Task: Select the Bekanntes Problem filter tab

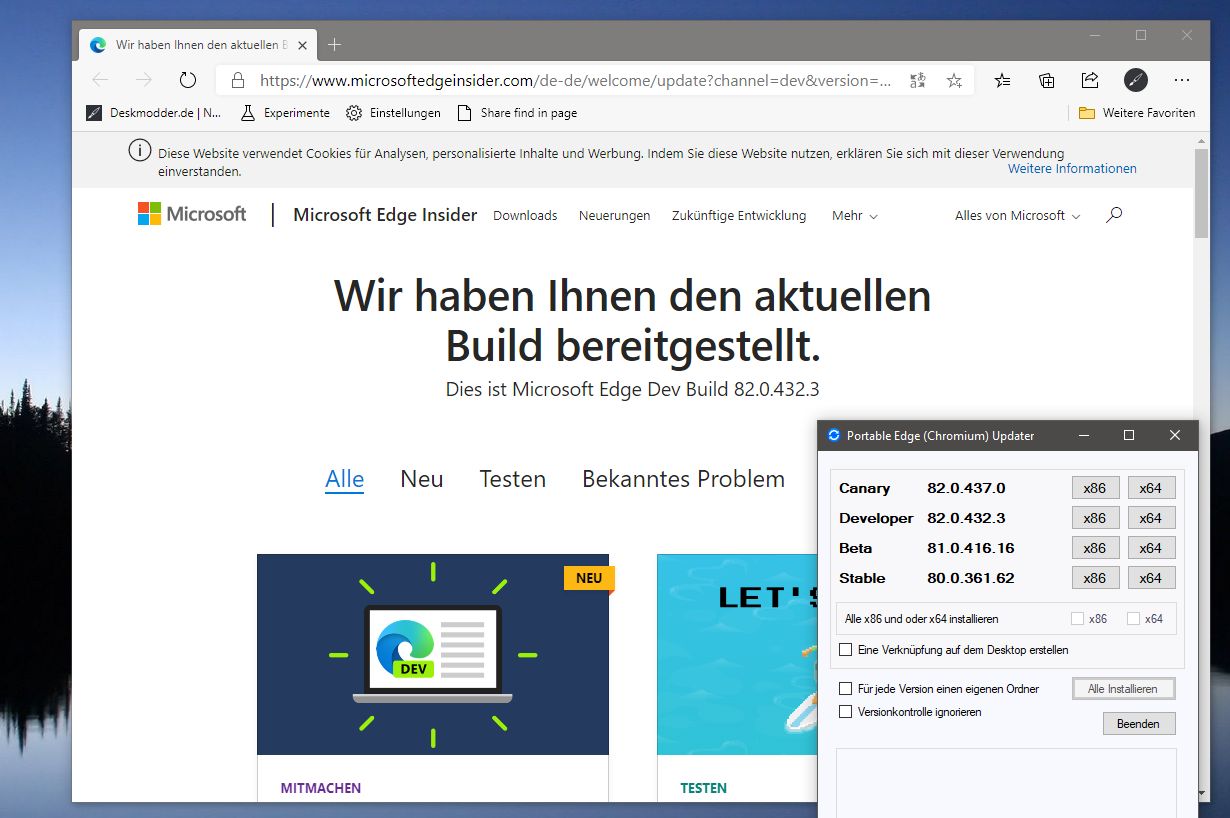Action: pyautogui.click(x=683, y=479)
